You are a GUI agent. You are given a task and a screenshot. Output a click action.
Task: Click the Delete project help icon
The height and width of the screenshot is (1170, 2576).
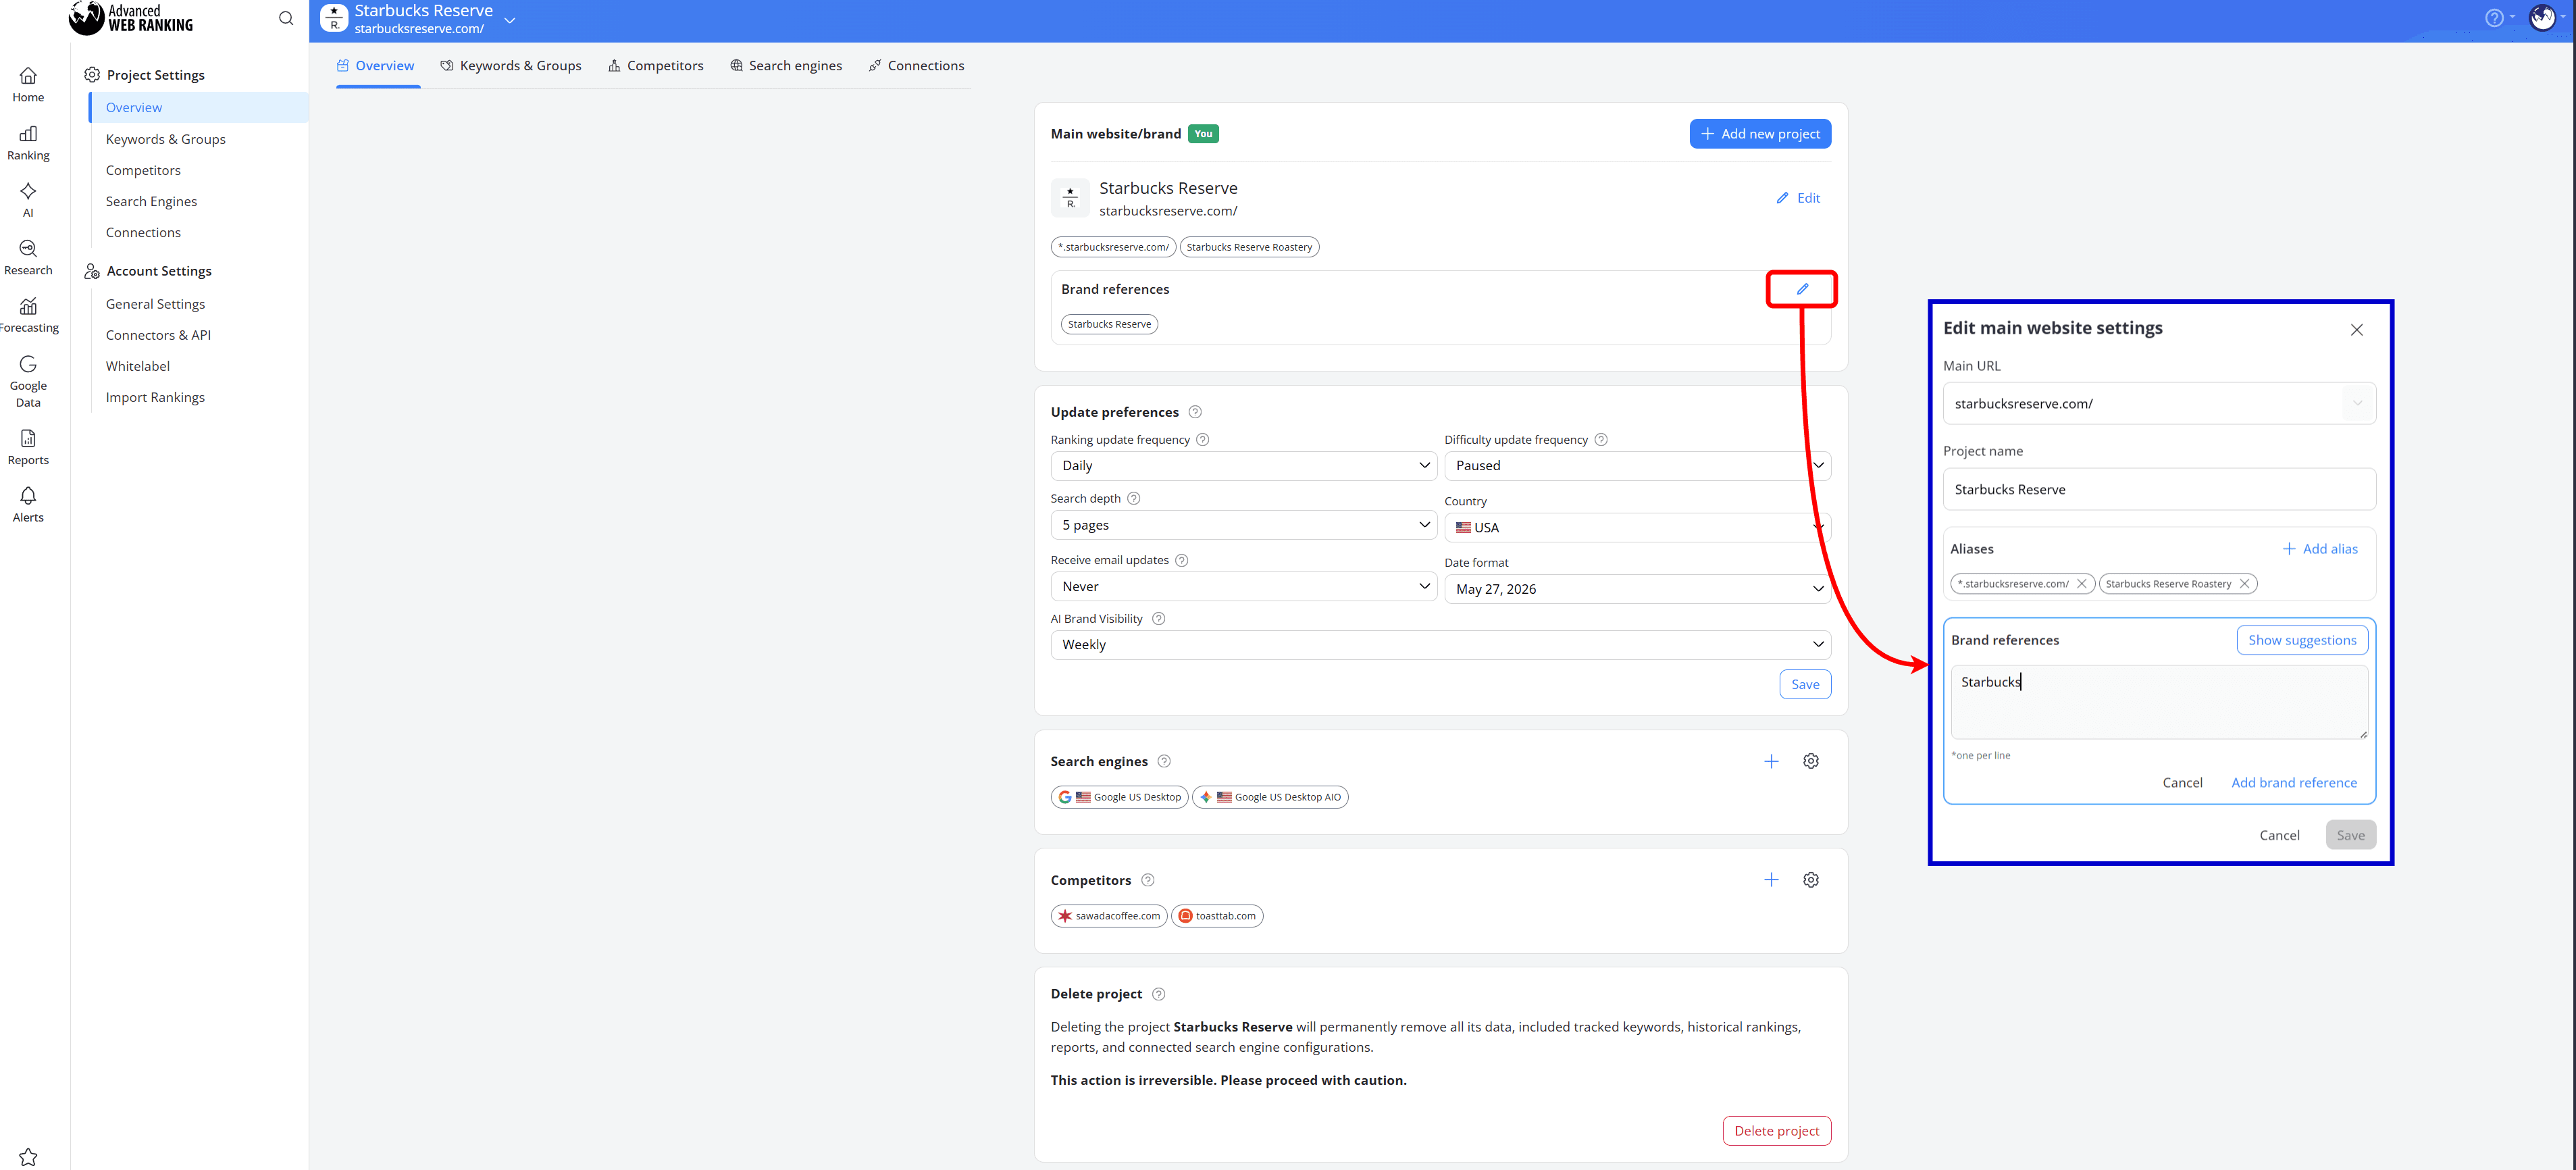point(1159,994)
